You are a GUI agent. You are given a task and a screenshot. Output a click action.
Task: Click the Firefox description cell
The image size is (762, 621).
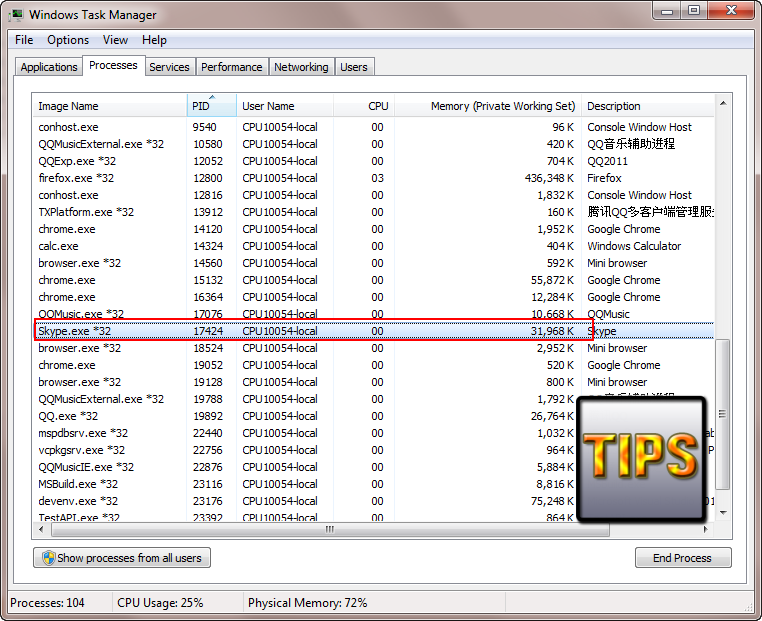(605, 178)
